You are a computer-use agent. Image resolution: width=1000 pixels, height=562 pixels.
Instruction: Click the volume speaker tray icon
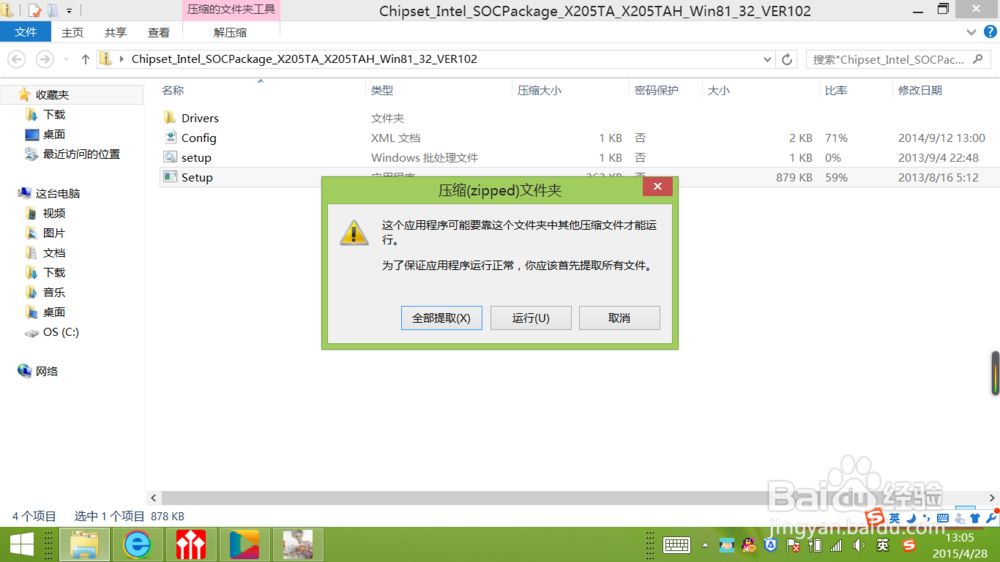point(859,545)
